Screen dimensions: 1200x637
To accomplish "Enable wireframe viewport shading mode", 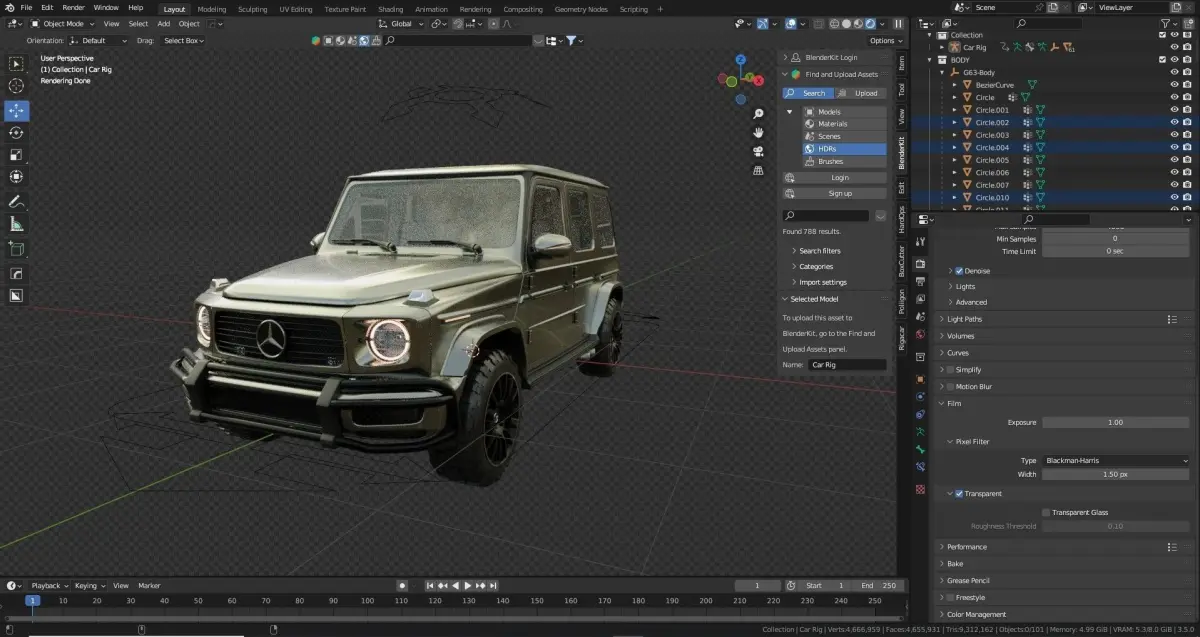I will (x=834, y=23).
